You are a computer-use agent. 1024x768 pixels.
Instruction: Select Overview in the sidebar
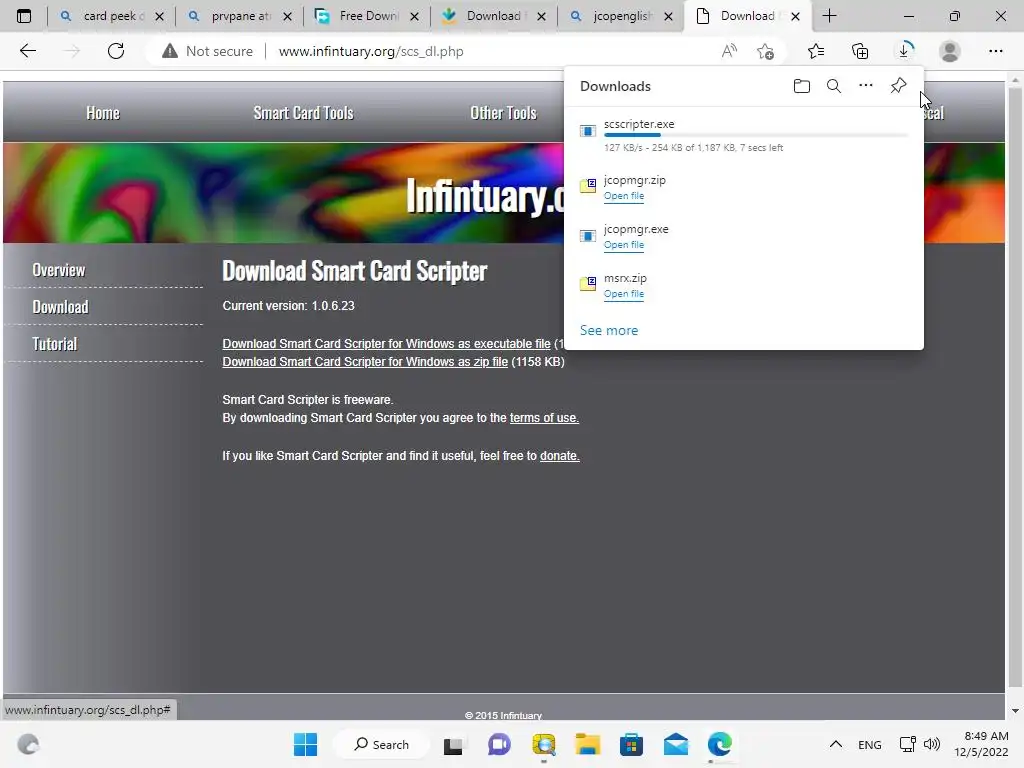(59, 270)
